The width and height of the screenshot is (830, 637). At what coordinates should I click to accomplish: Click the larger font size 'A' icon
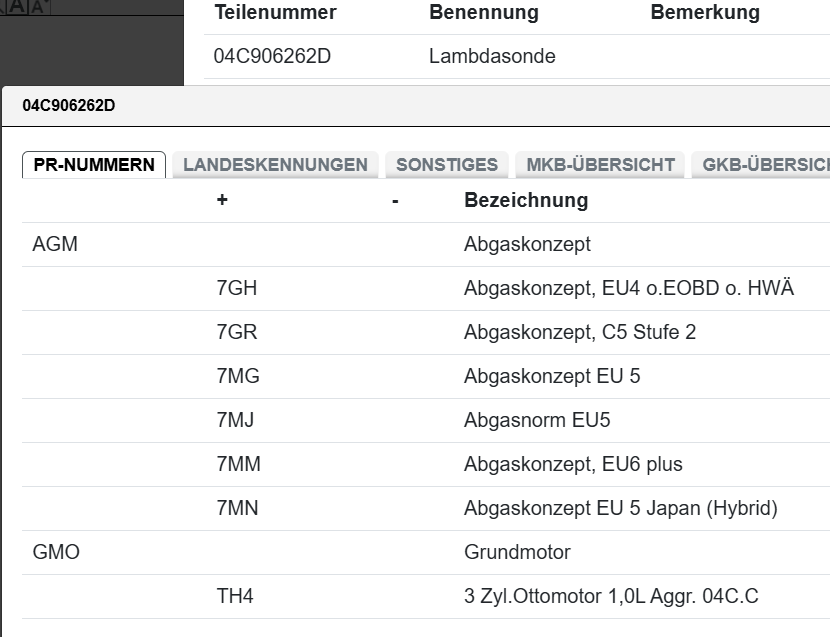coord(39,7)
